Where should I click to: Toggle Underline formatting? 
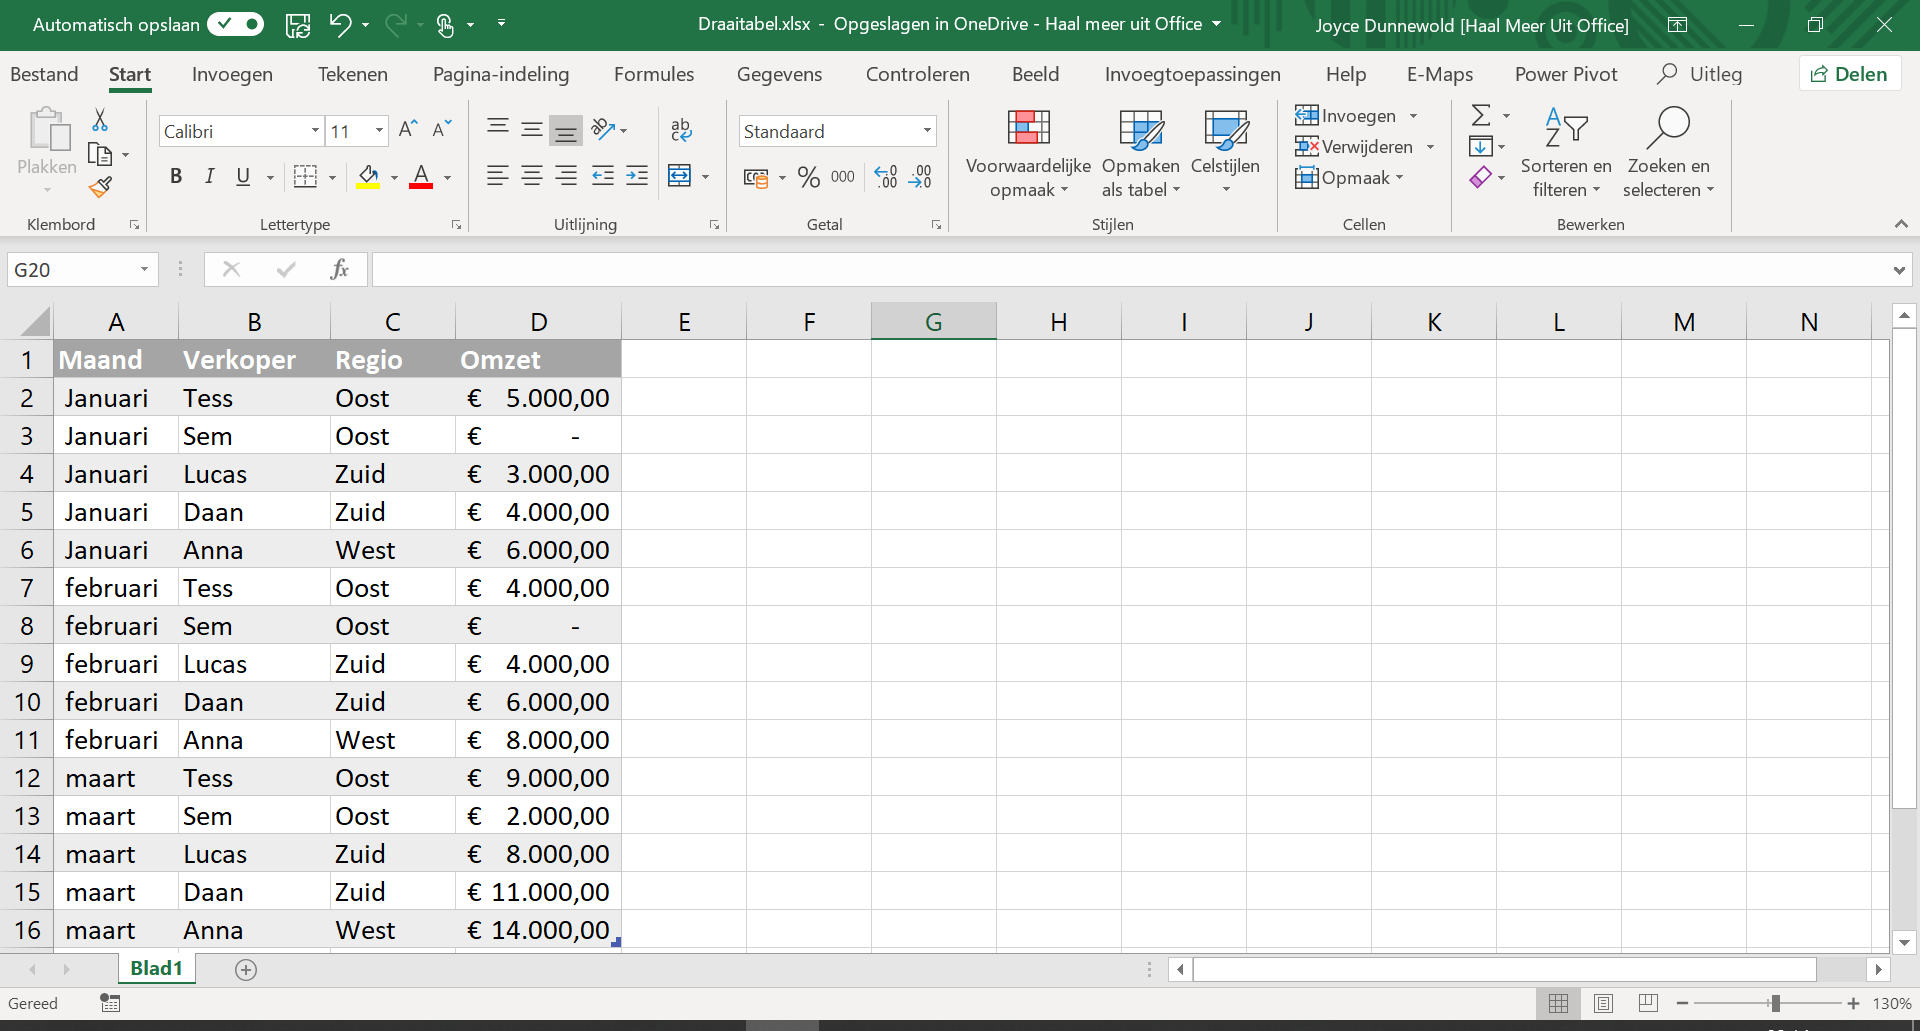pos(243,177)
